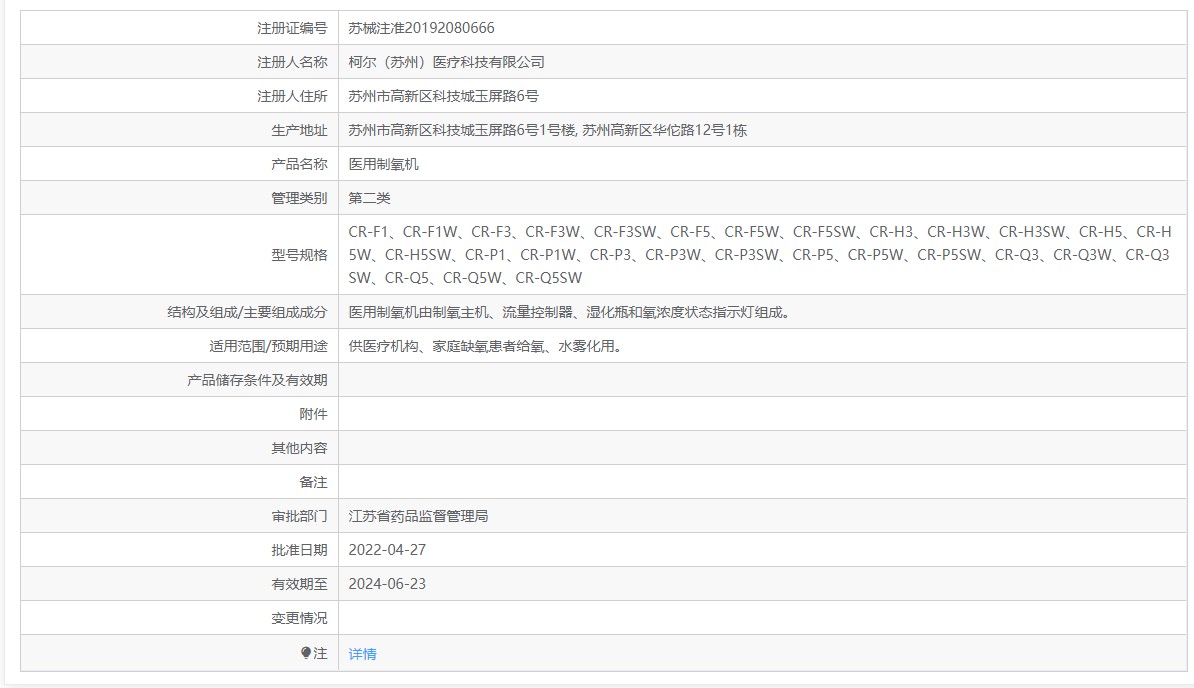Click the 生产地址 label

pos(299,130)
